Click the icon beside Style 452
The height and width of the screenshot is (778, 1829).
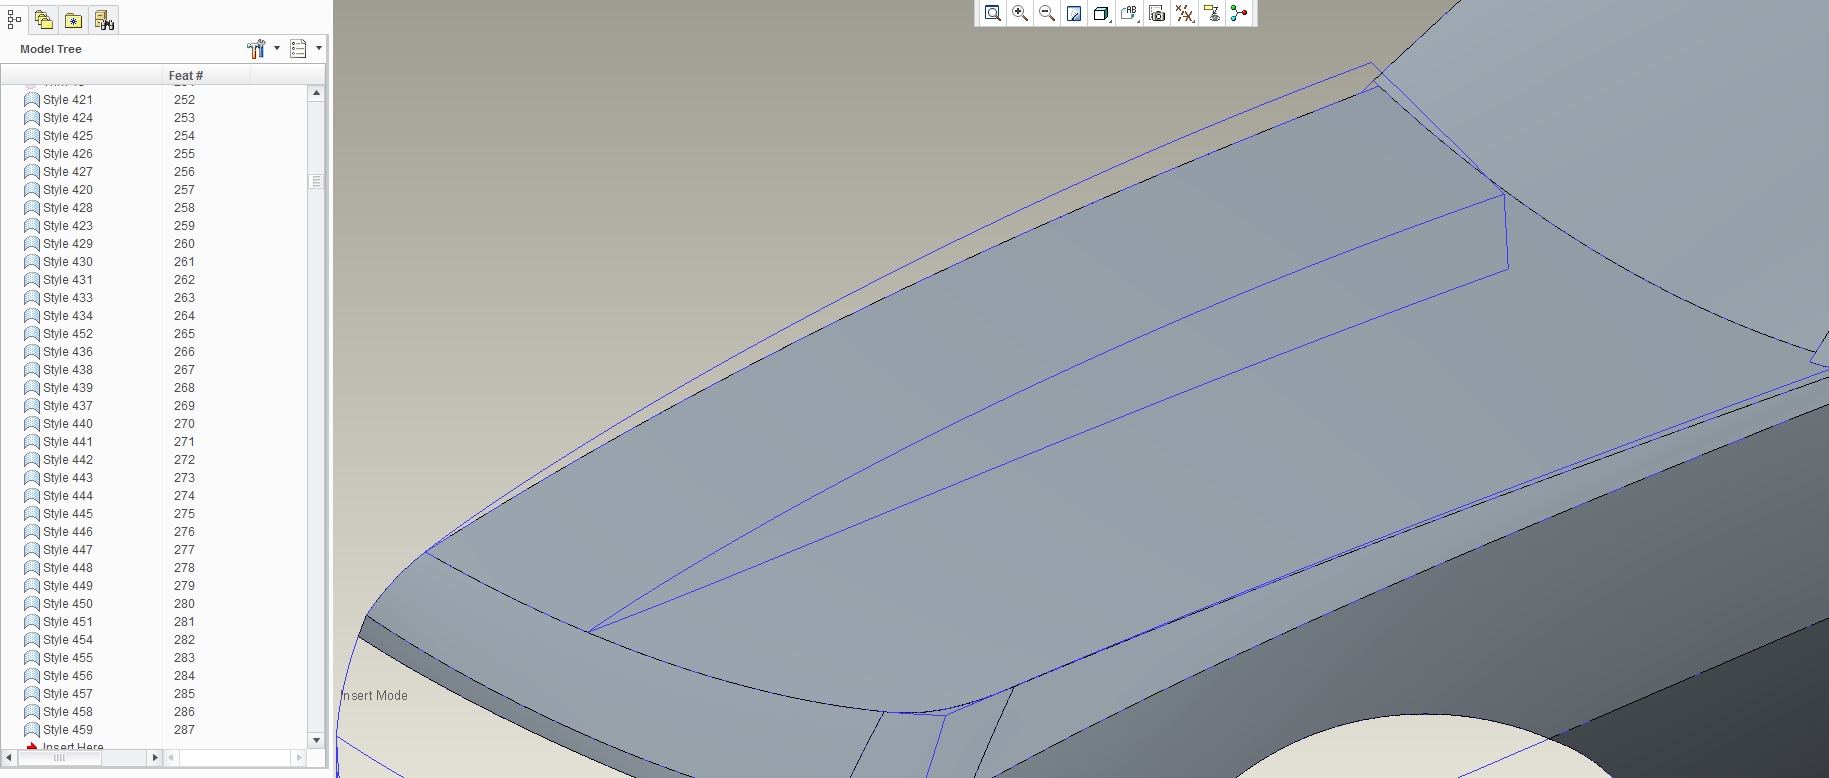(x=32, y=334)
